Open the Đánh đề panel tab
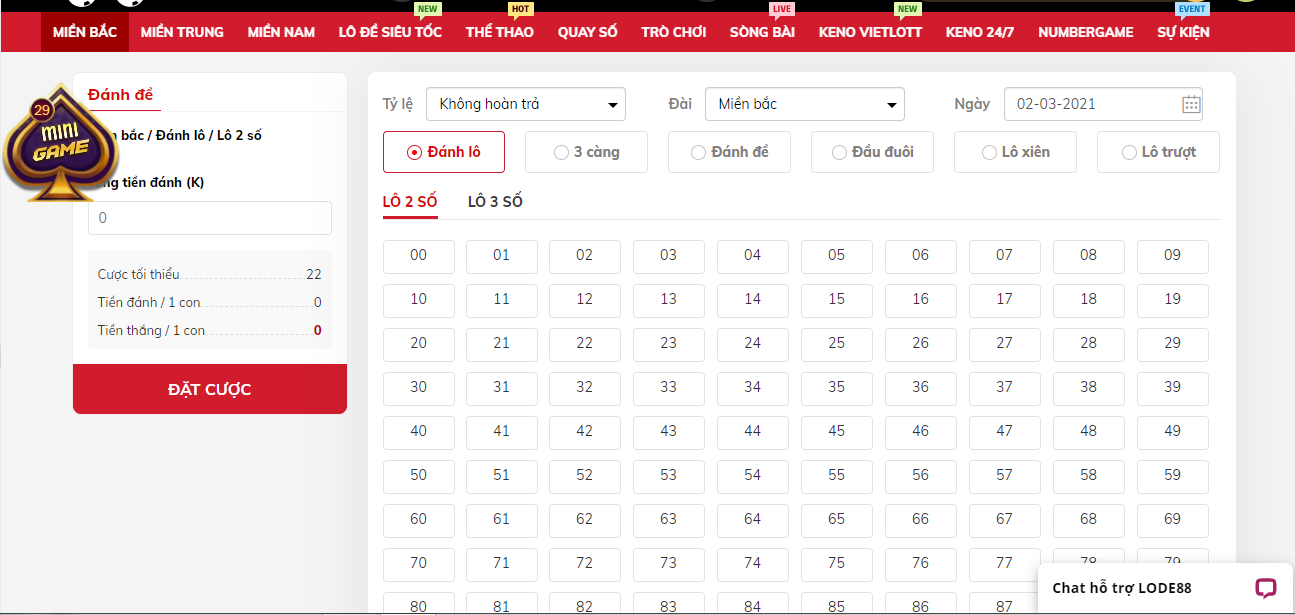1295x615 pixels. coord(120,94)
